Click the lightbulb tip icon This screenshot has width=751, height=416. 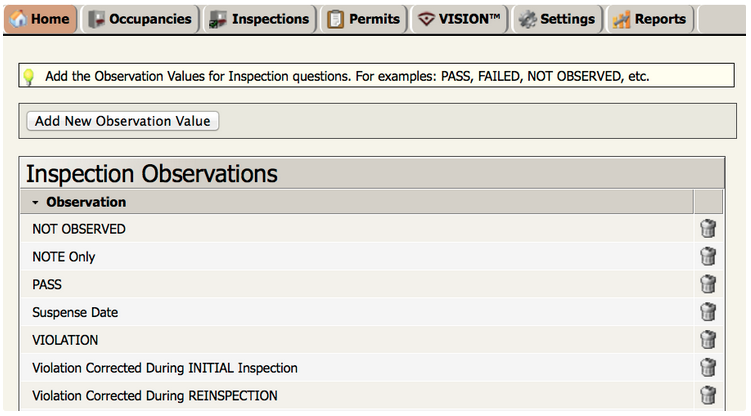[29, 77]
